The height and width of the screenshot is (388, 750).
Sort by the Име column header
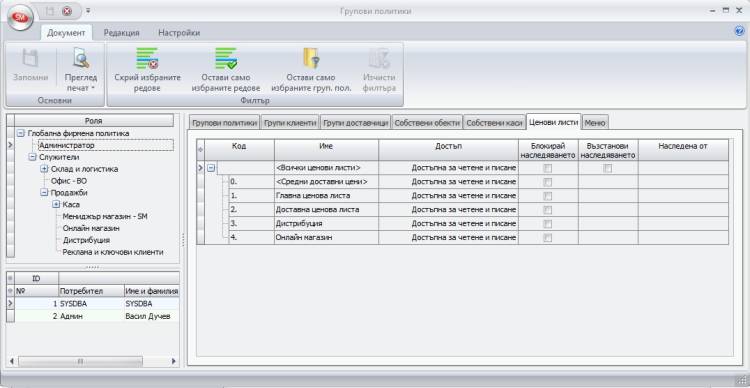(x=326, y=150)
